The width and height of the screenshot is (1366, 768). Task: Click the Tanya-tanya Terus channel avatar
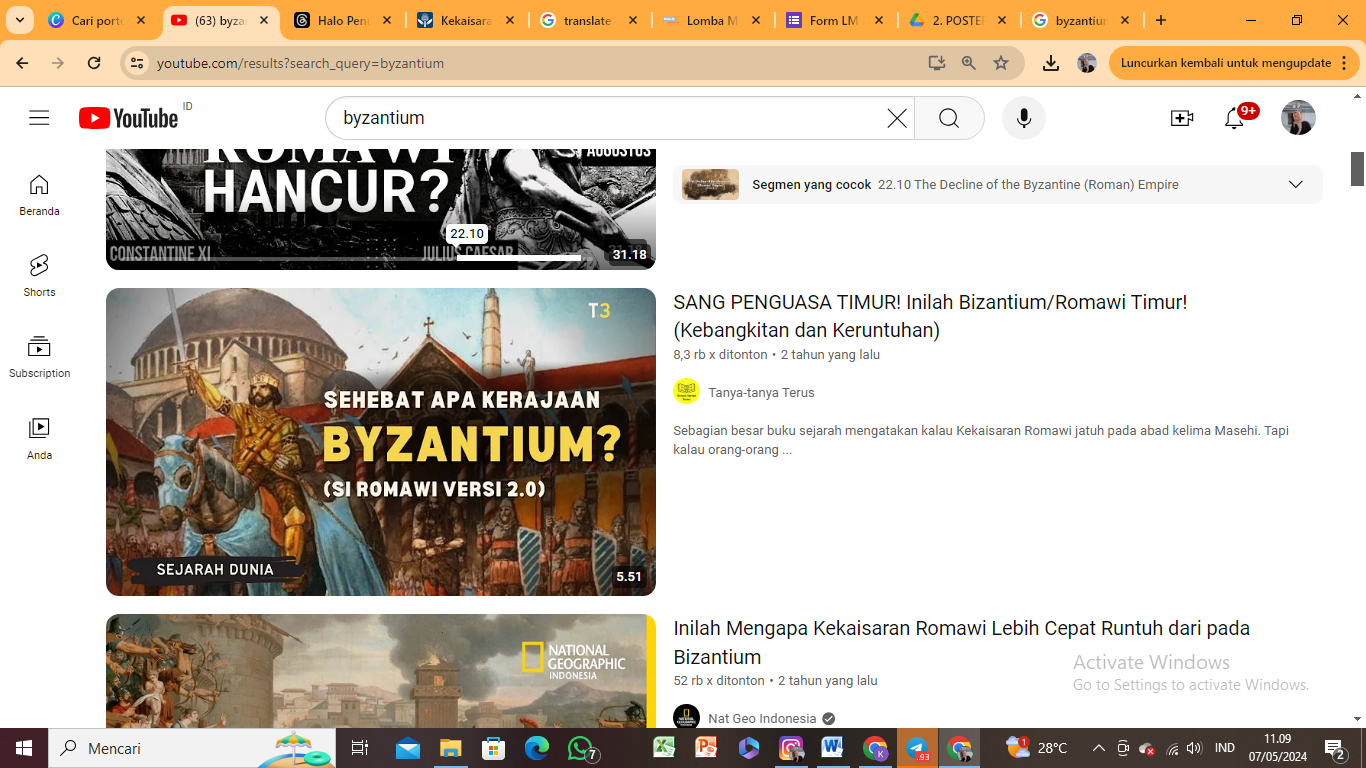[686, 391]
